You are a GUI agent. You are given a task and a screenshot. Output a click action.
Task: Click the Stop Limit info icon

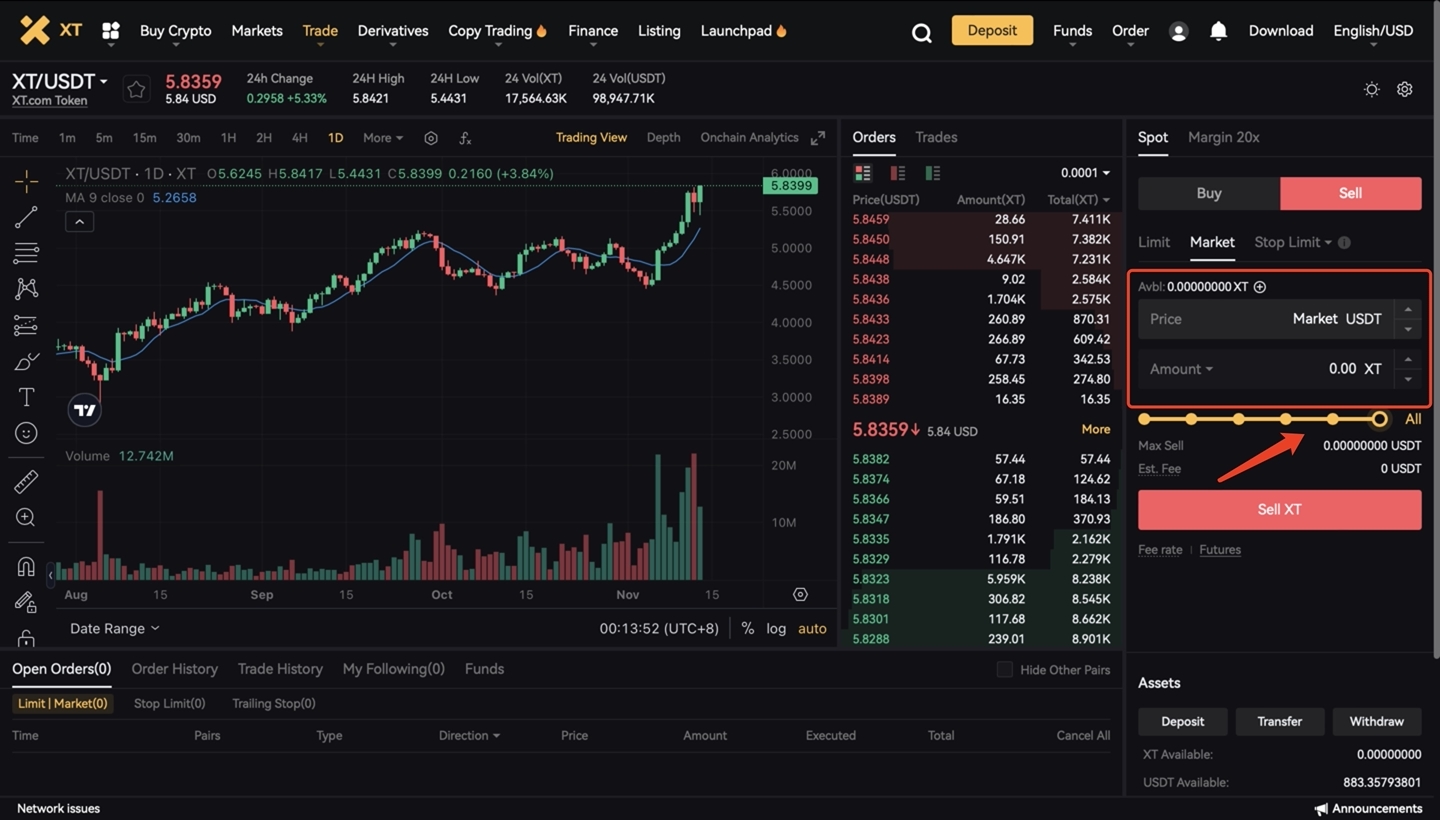[1344, 242]
